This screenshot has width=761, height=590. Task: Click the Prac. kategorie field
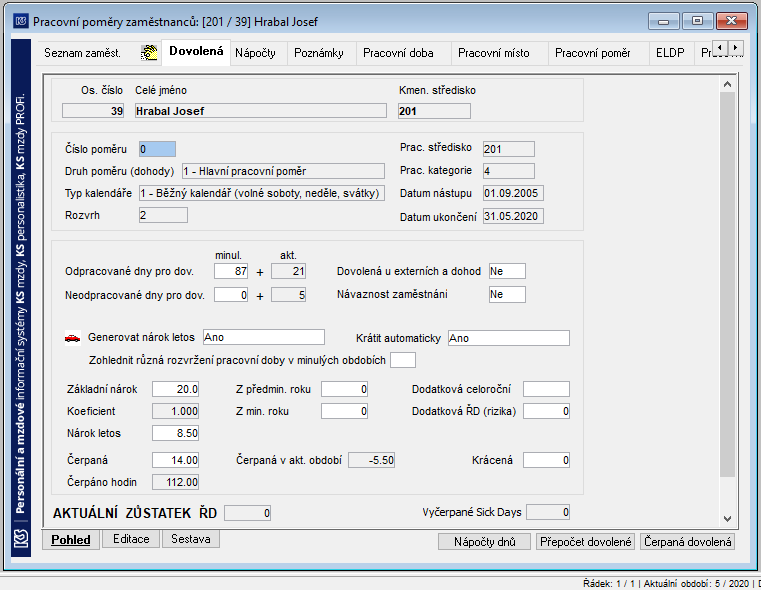point(509,171)
